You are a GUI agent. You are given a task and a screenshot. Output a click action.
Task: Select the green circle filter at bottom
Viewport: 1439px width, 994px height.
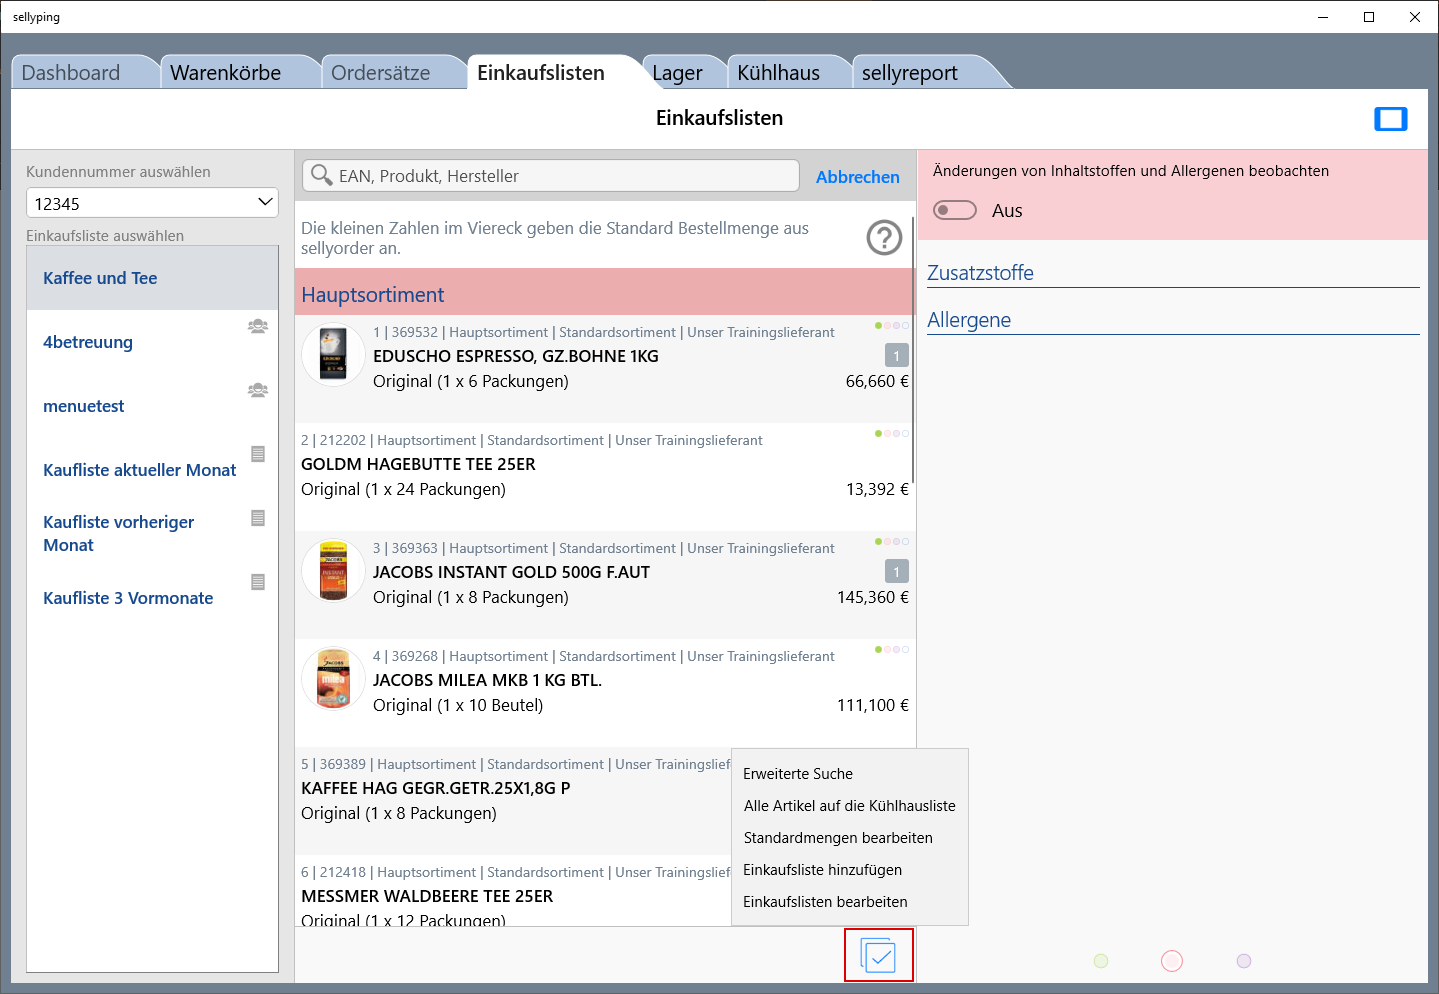[x=1101, y=961]
